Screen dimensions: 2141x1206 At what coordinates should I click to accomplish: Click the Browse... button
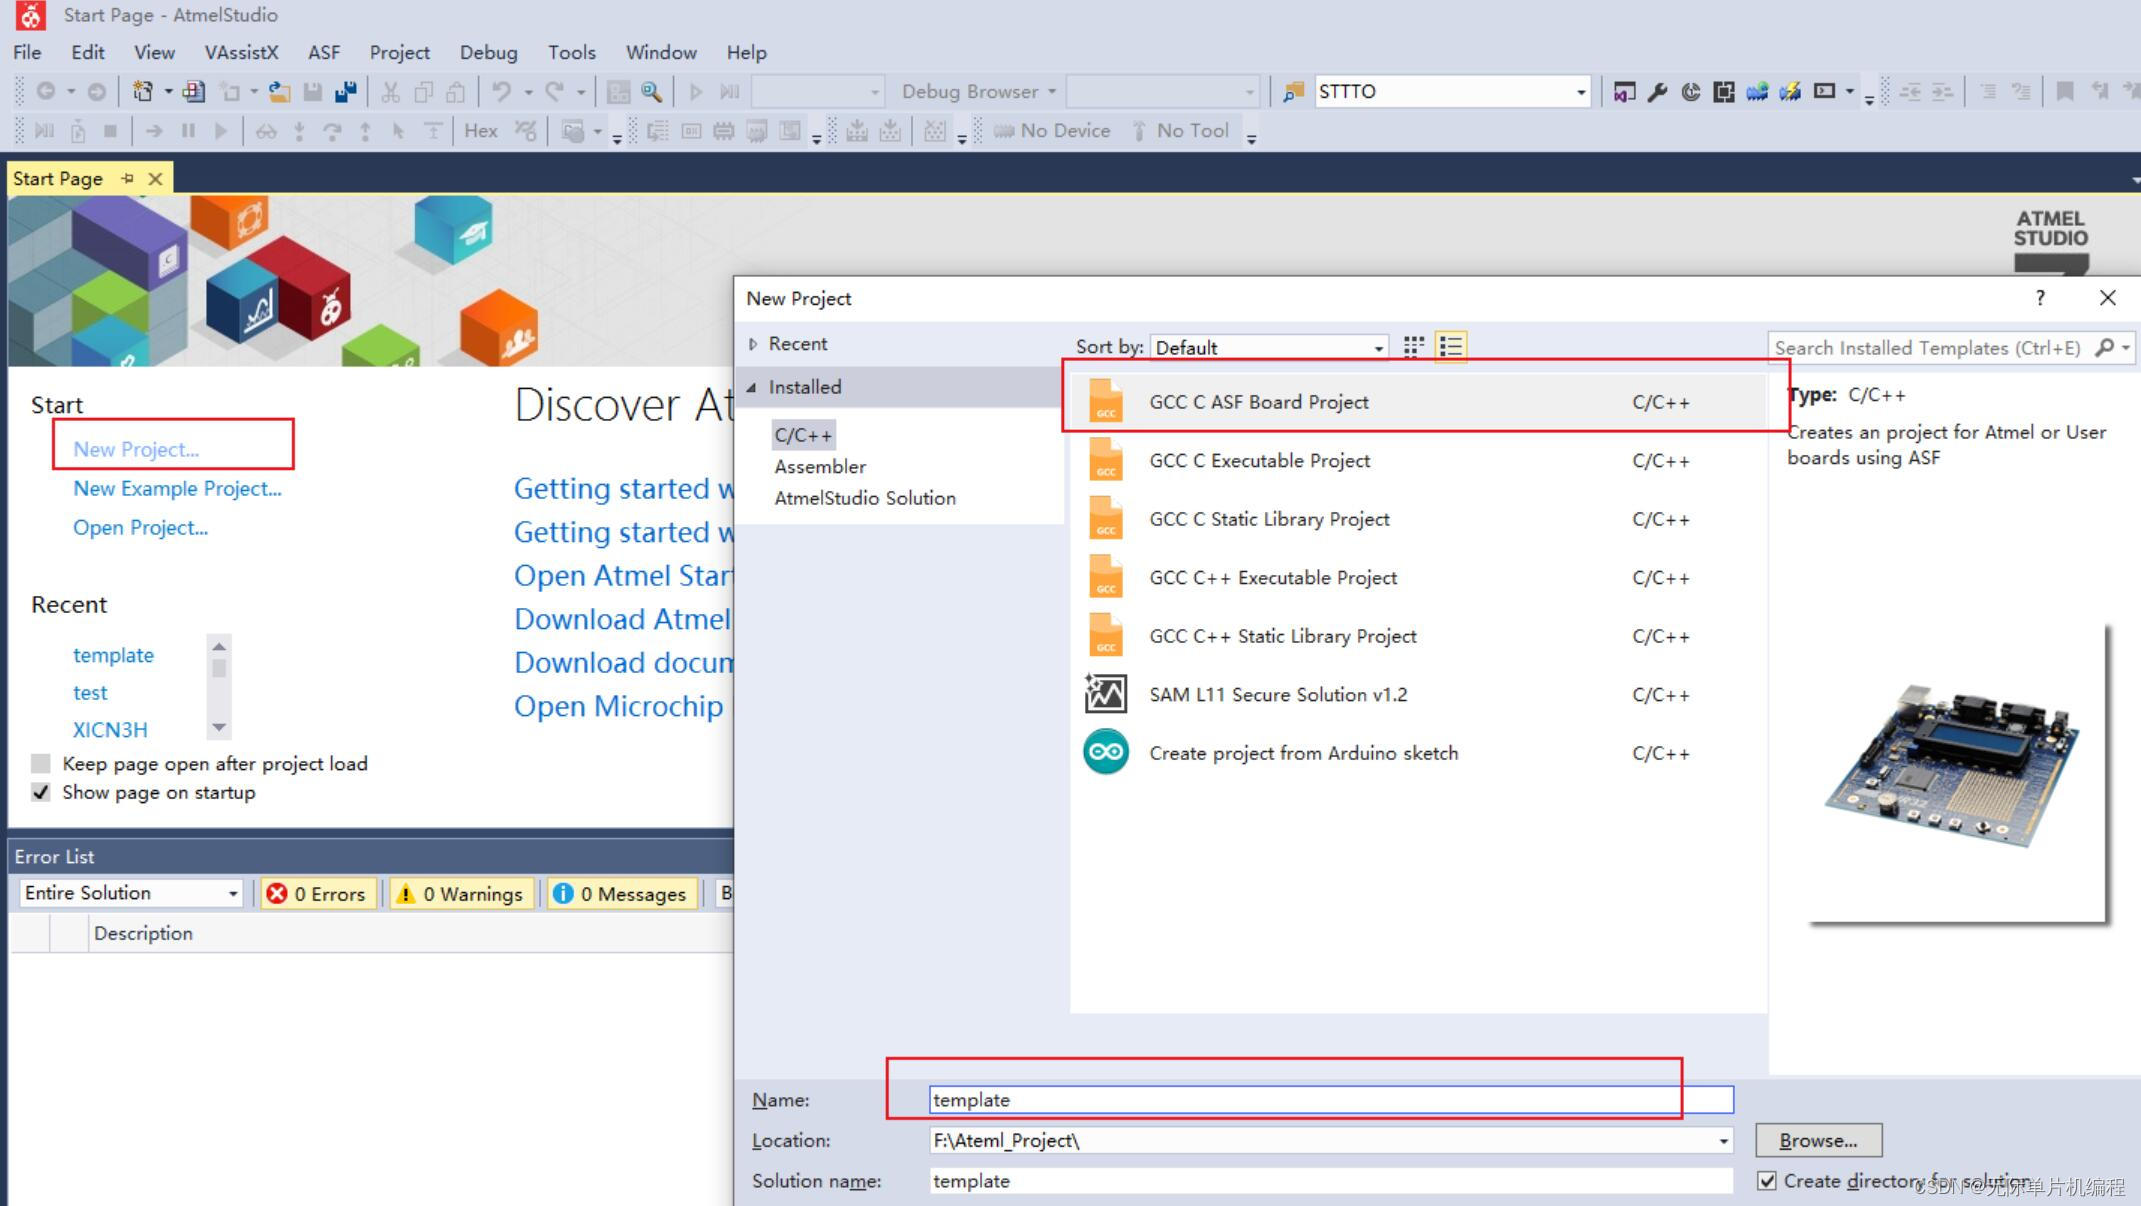[1817, 1140]
